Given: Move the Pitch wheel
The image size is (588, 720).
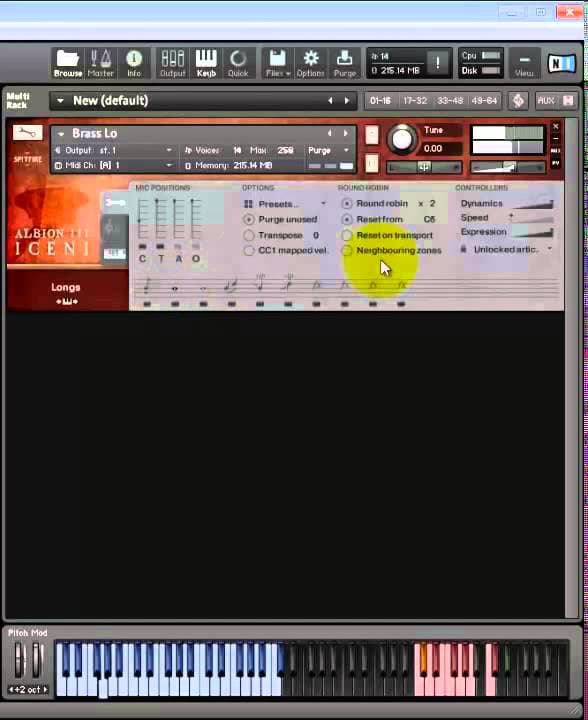Looking at the screenshot, I should pyautogui.click(x=19, y=660).
